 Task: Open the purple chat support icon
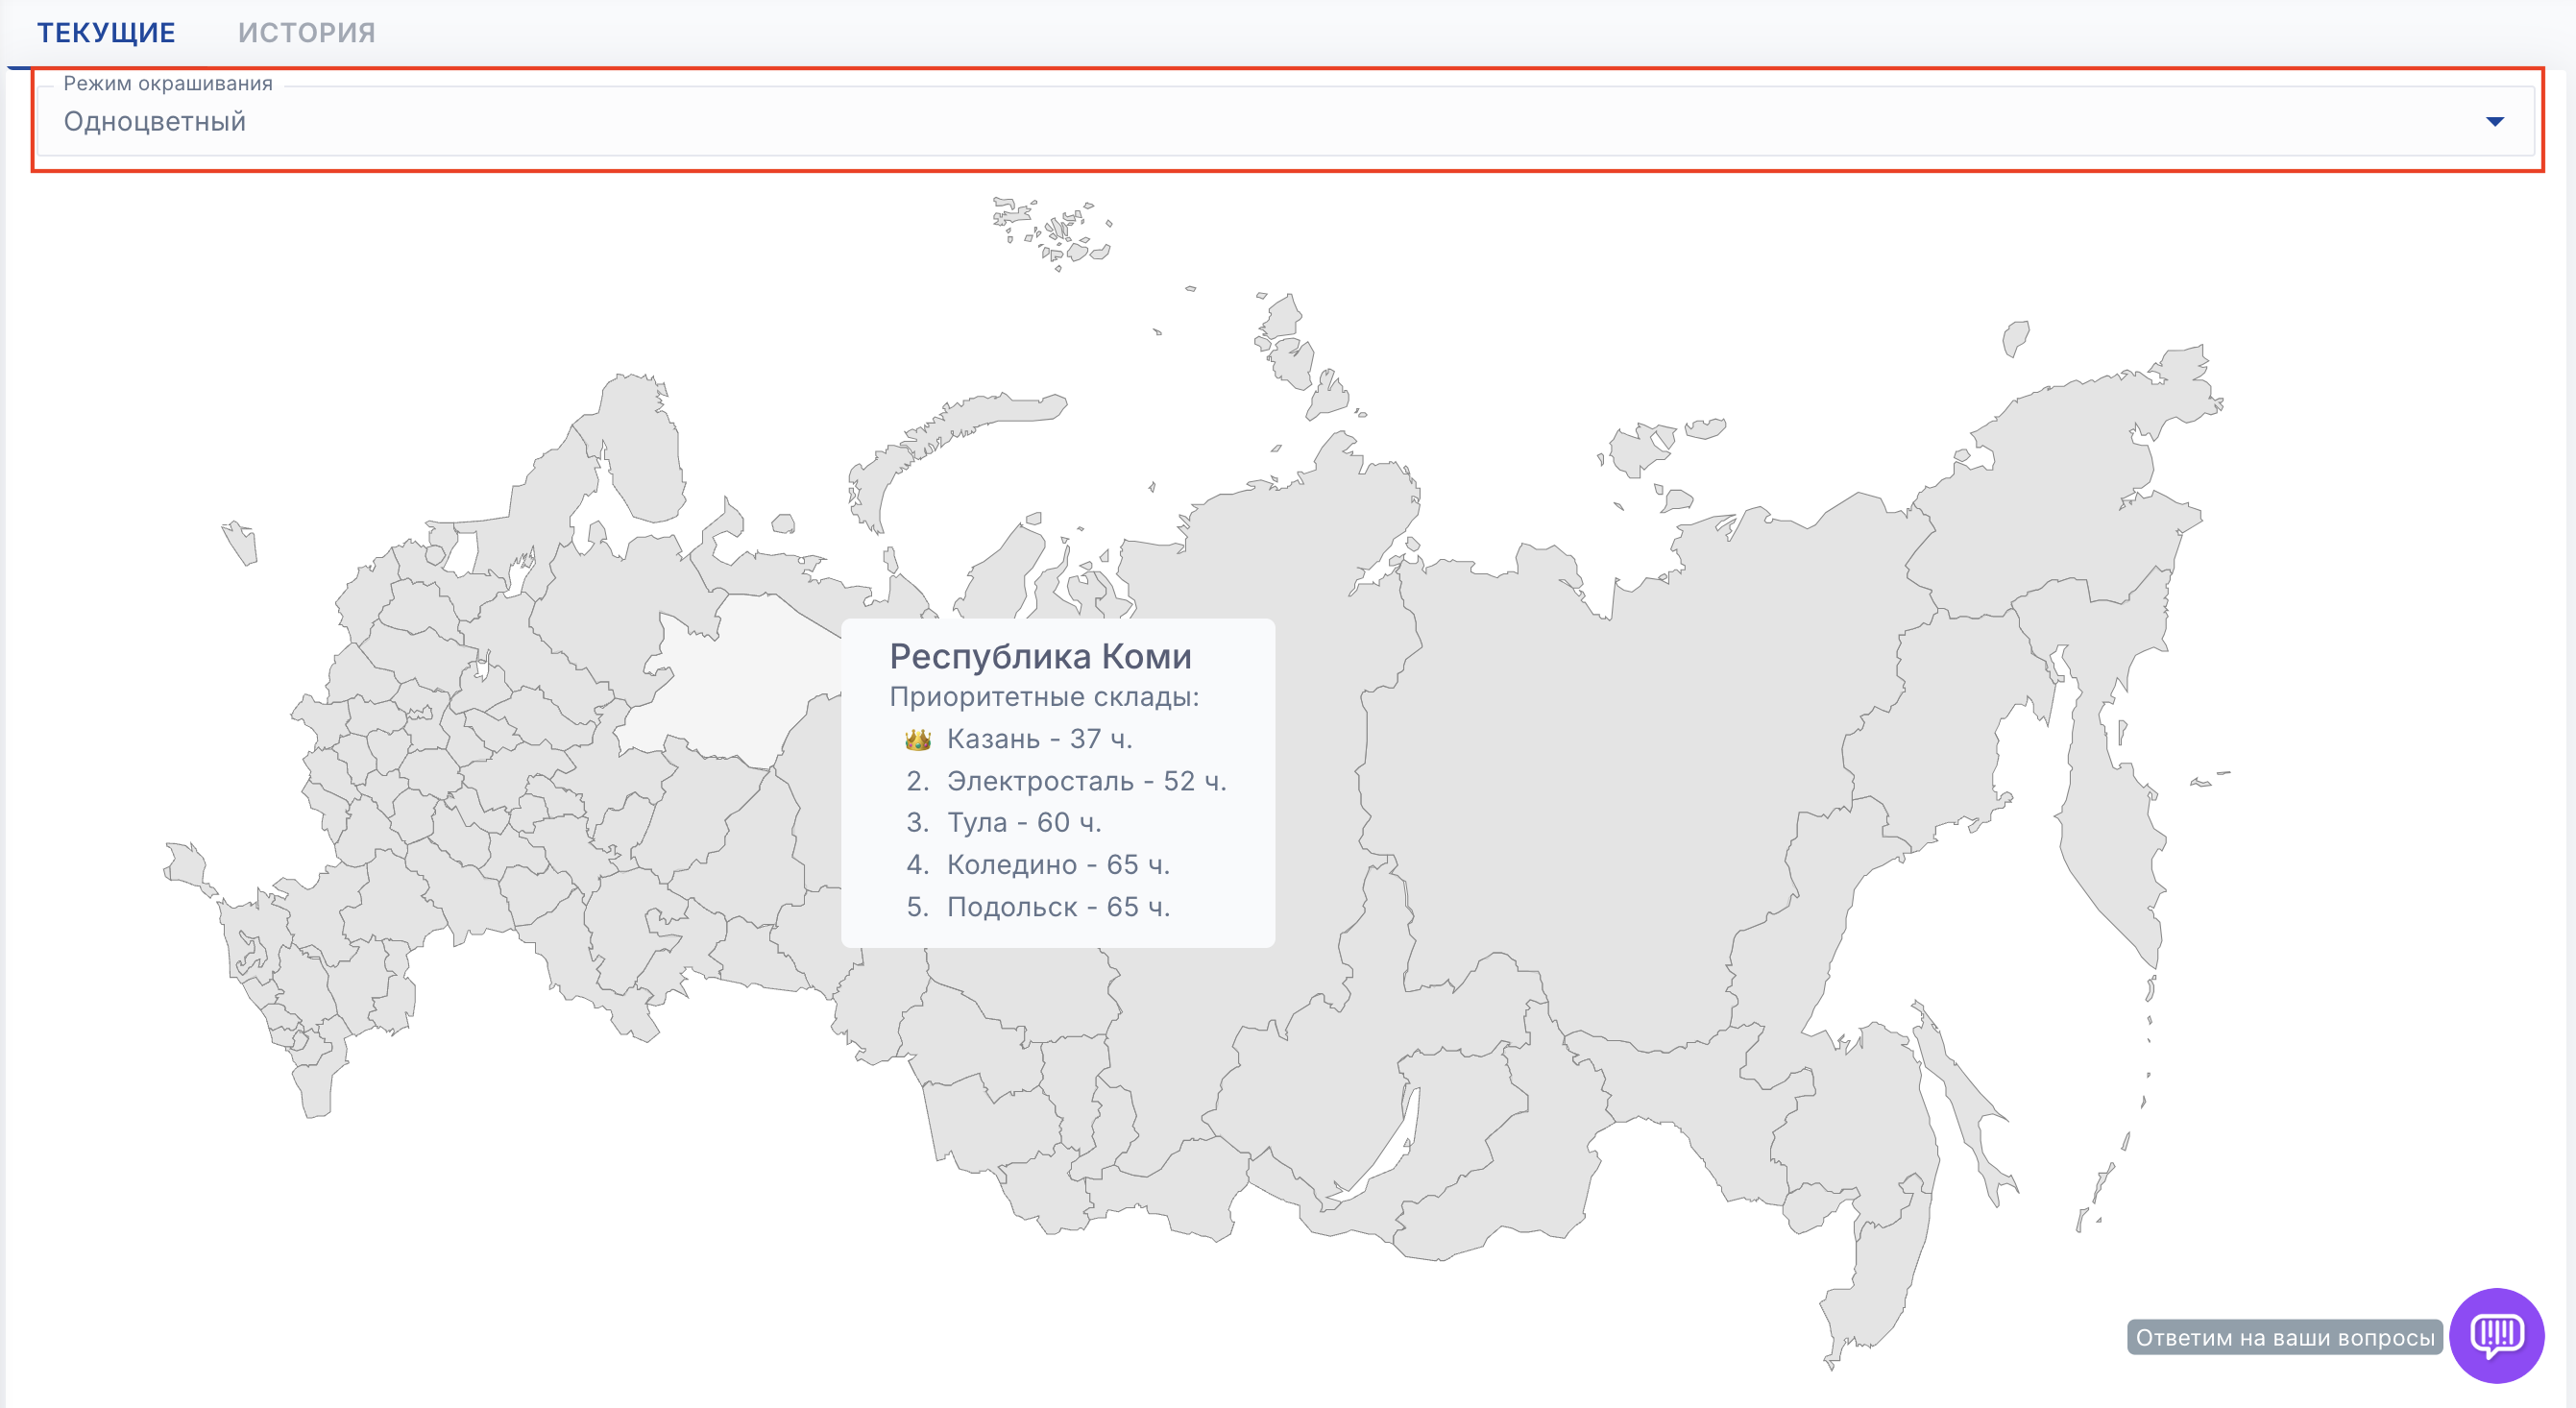pos(2496,1334)
